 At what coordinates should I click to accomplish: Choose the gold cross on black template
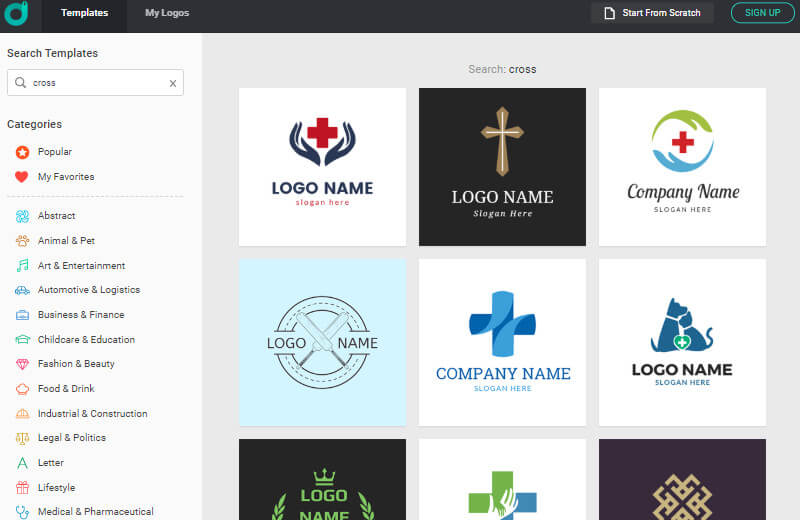tap(502, 166)
